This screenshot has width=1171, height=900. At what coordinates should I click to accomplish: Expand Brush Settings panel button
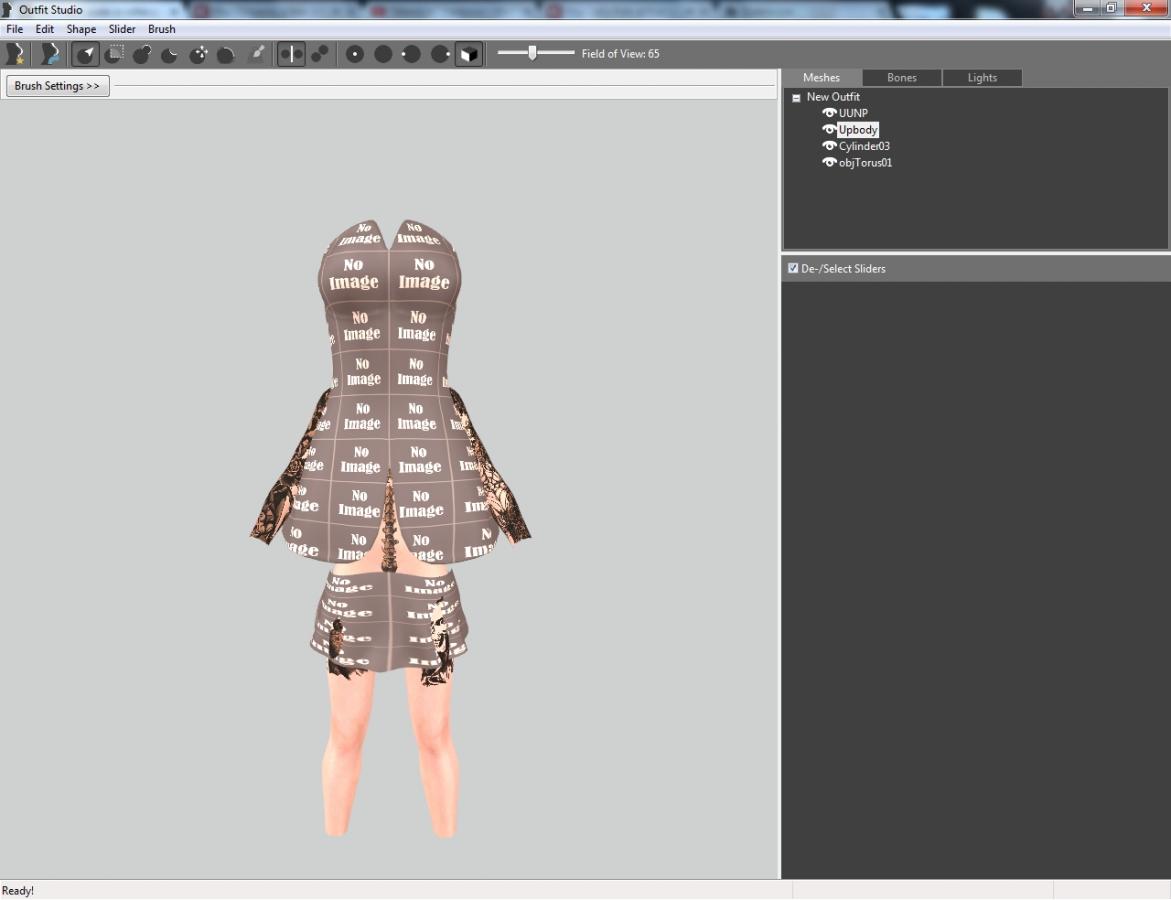click(58, 86)
